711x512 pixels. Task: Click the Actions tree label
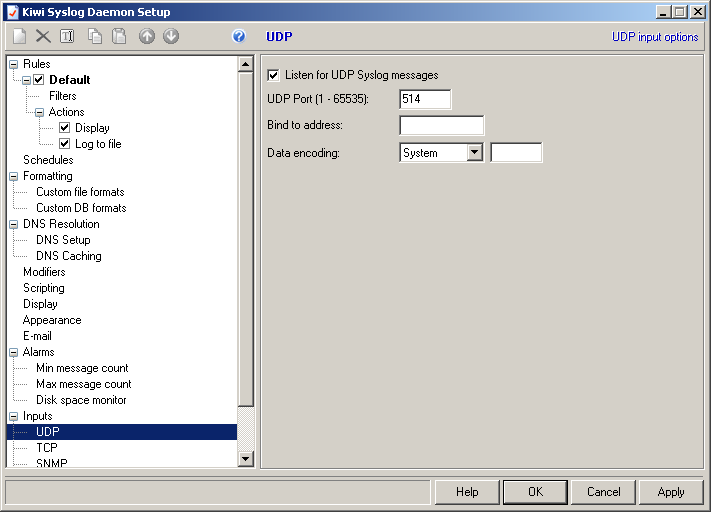[66, 112]
